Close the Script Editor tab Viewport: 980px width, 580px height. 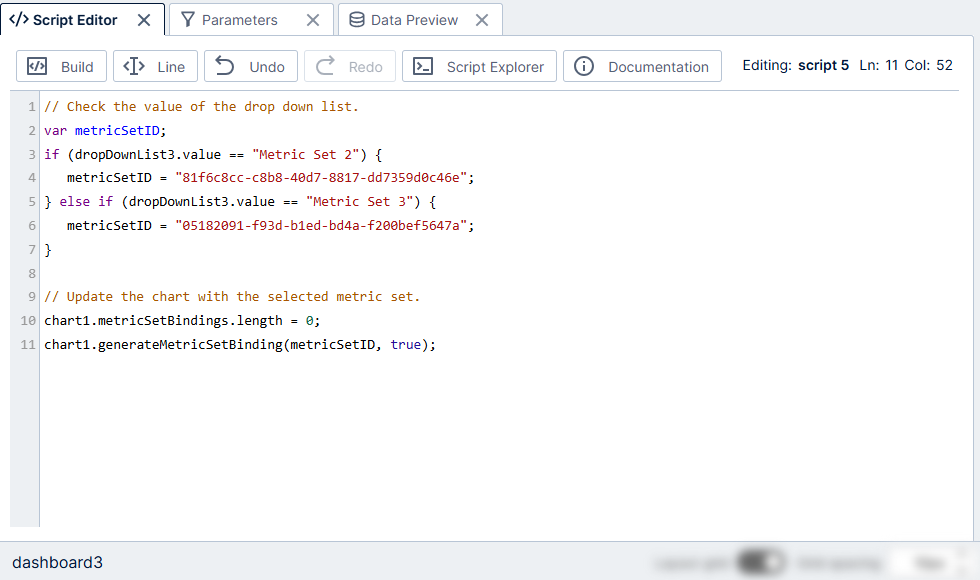click(x=144, y=20)
